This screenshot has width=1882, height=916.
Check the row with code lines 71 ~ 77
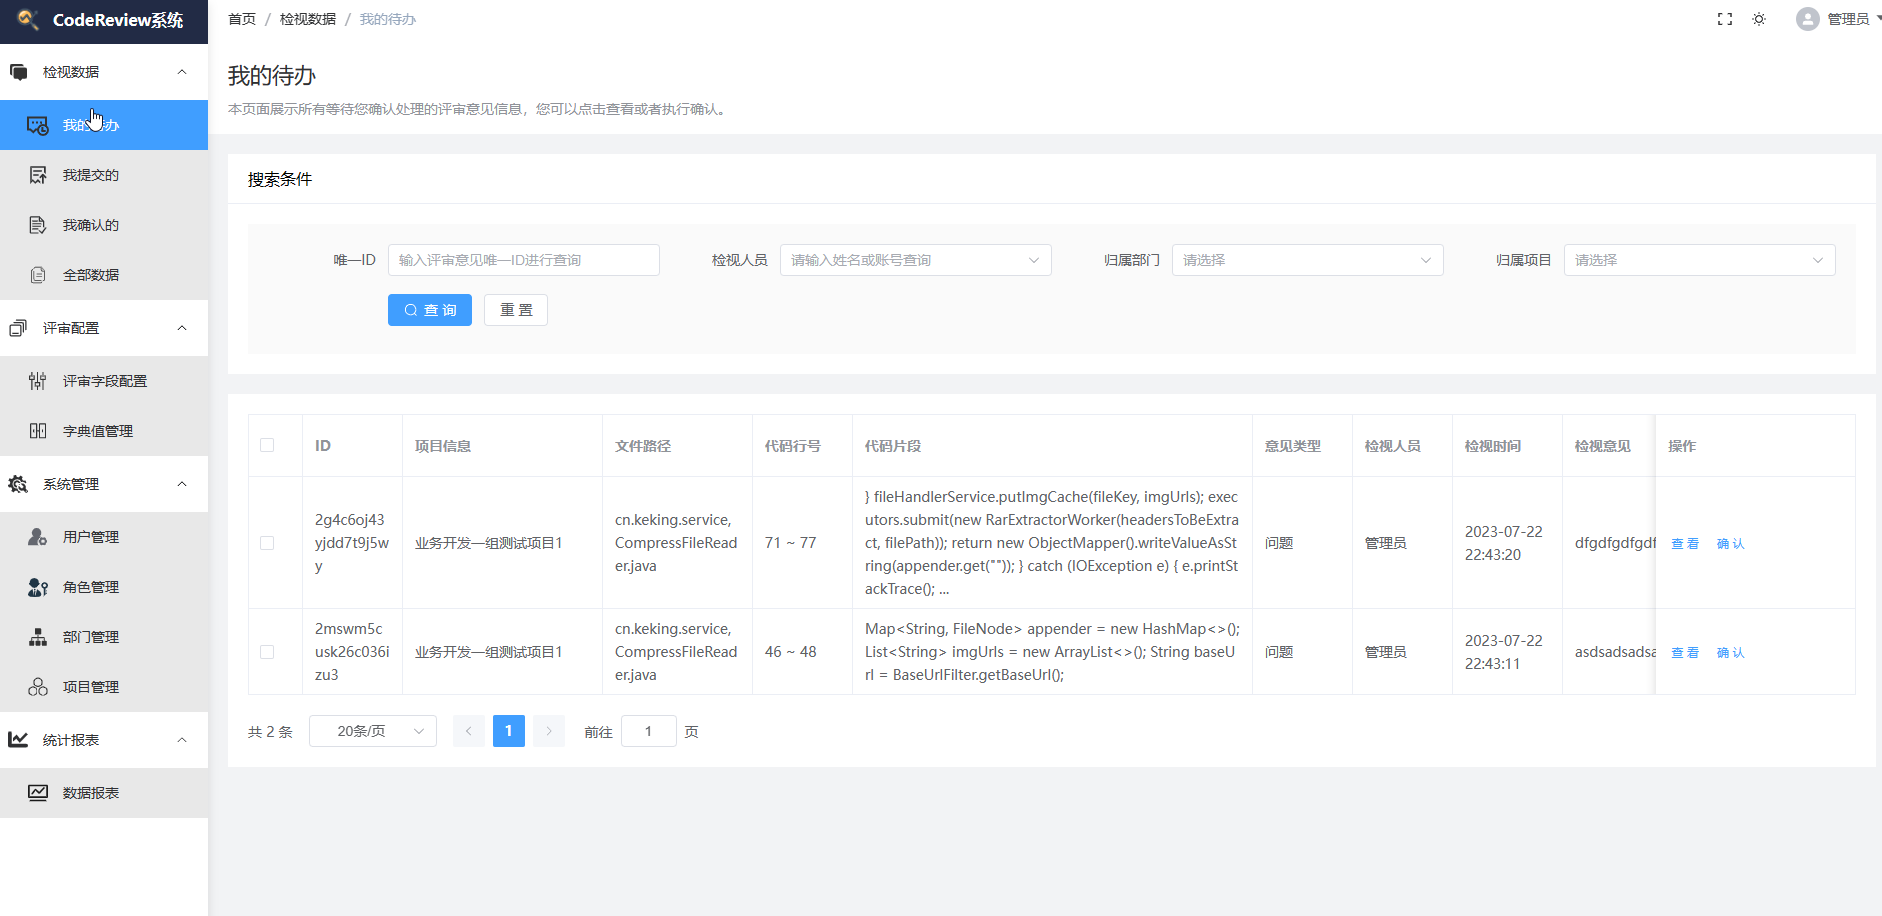(267, 543)
